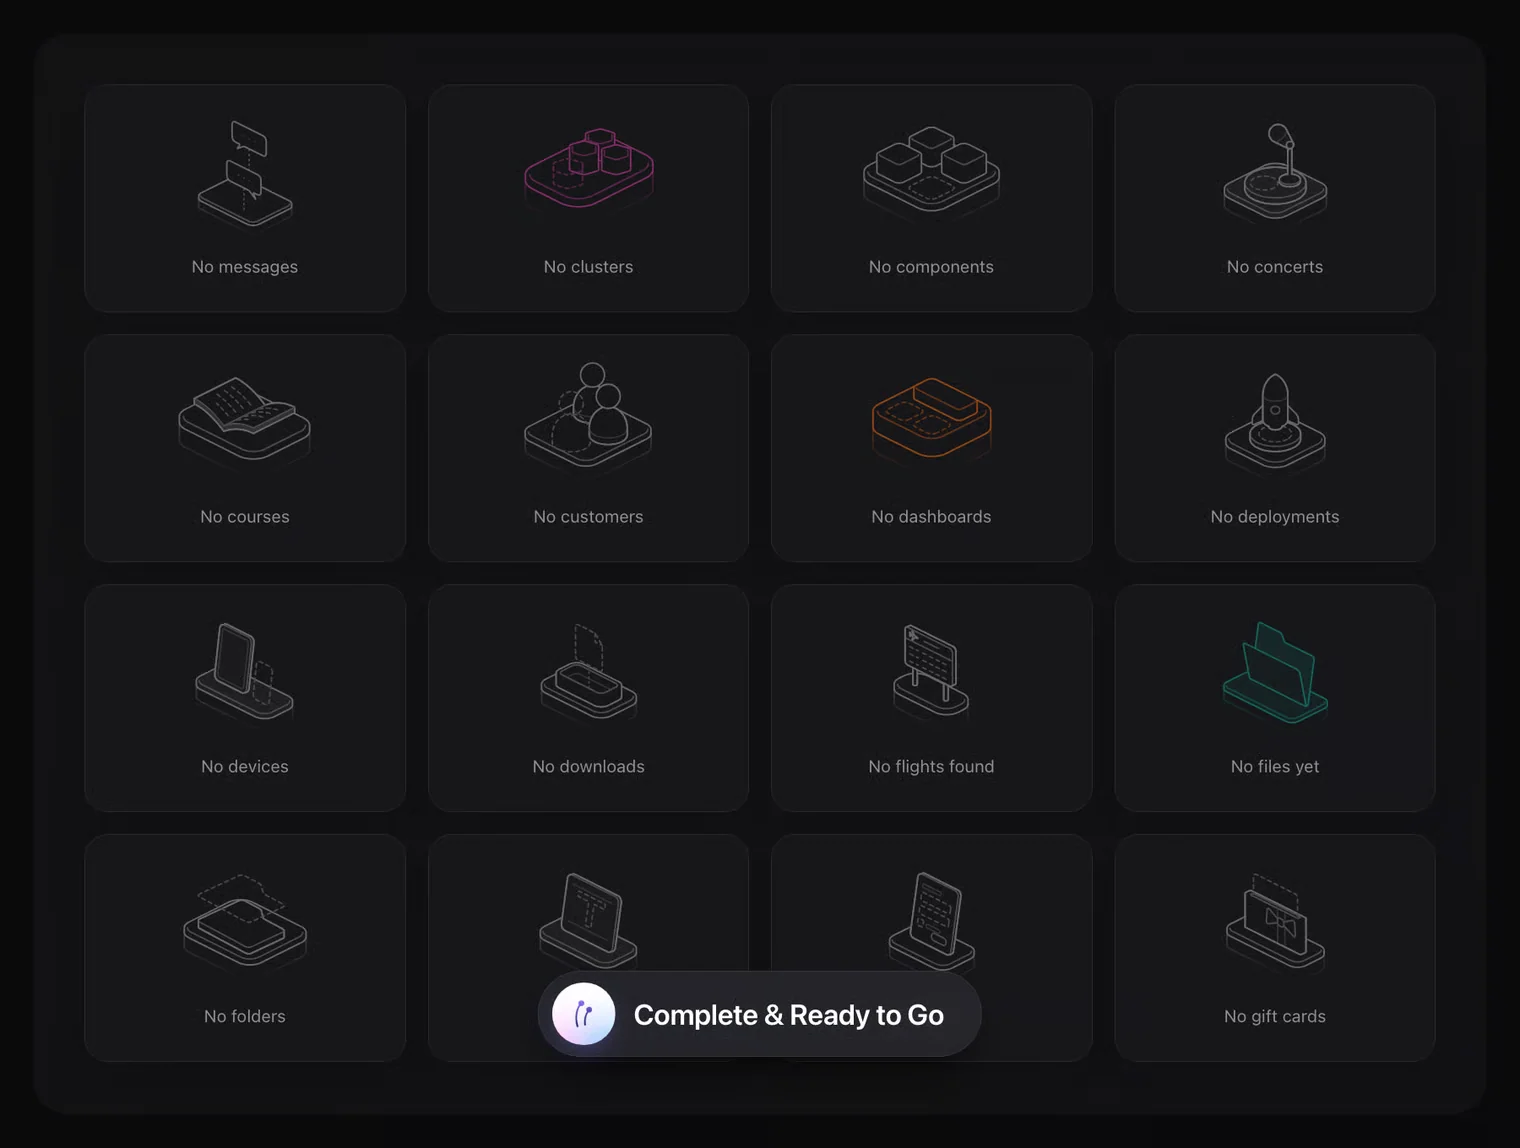Screen dimensions: 1520x1148
Task: Select the "No clusters" label
Action: pyautogui.click(x=589, y=267)
